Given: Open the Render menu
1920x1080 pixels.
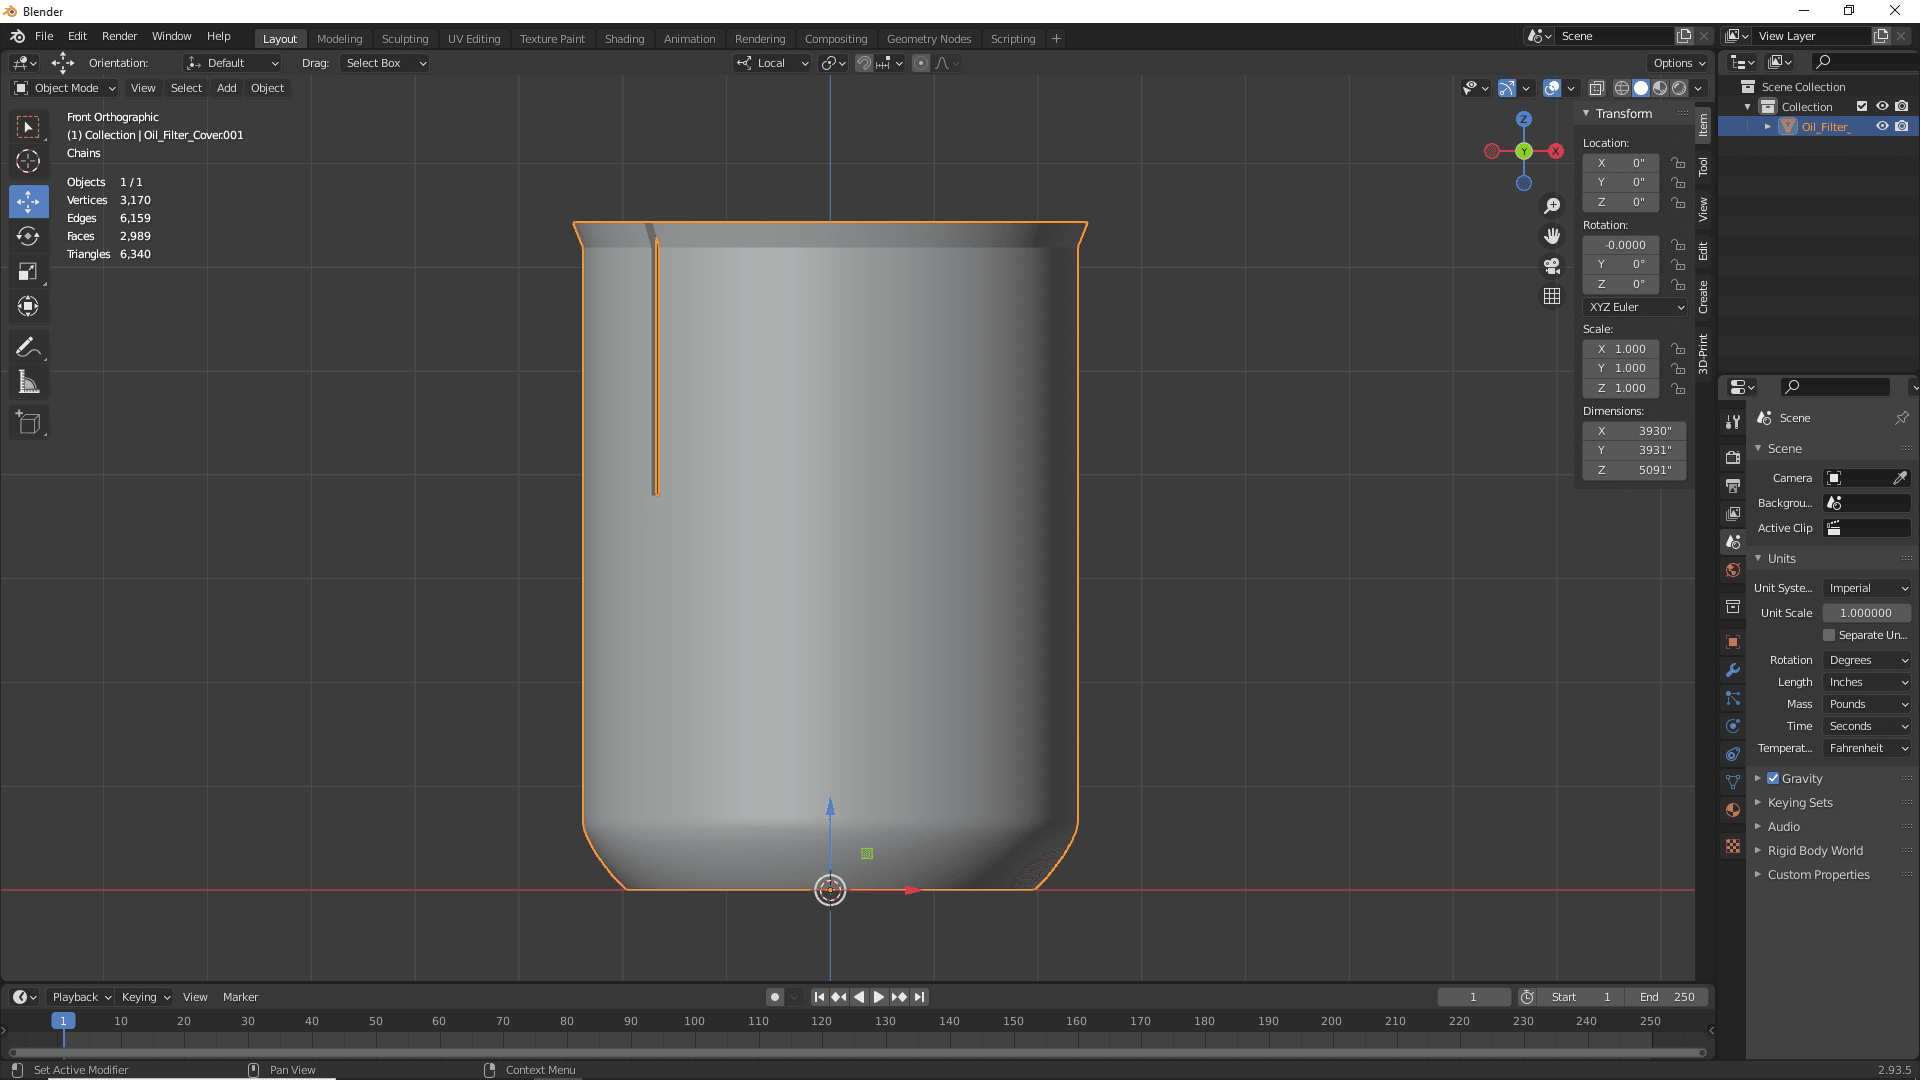Looking at the screenshot, I should [120, 36].
